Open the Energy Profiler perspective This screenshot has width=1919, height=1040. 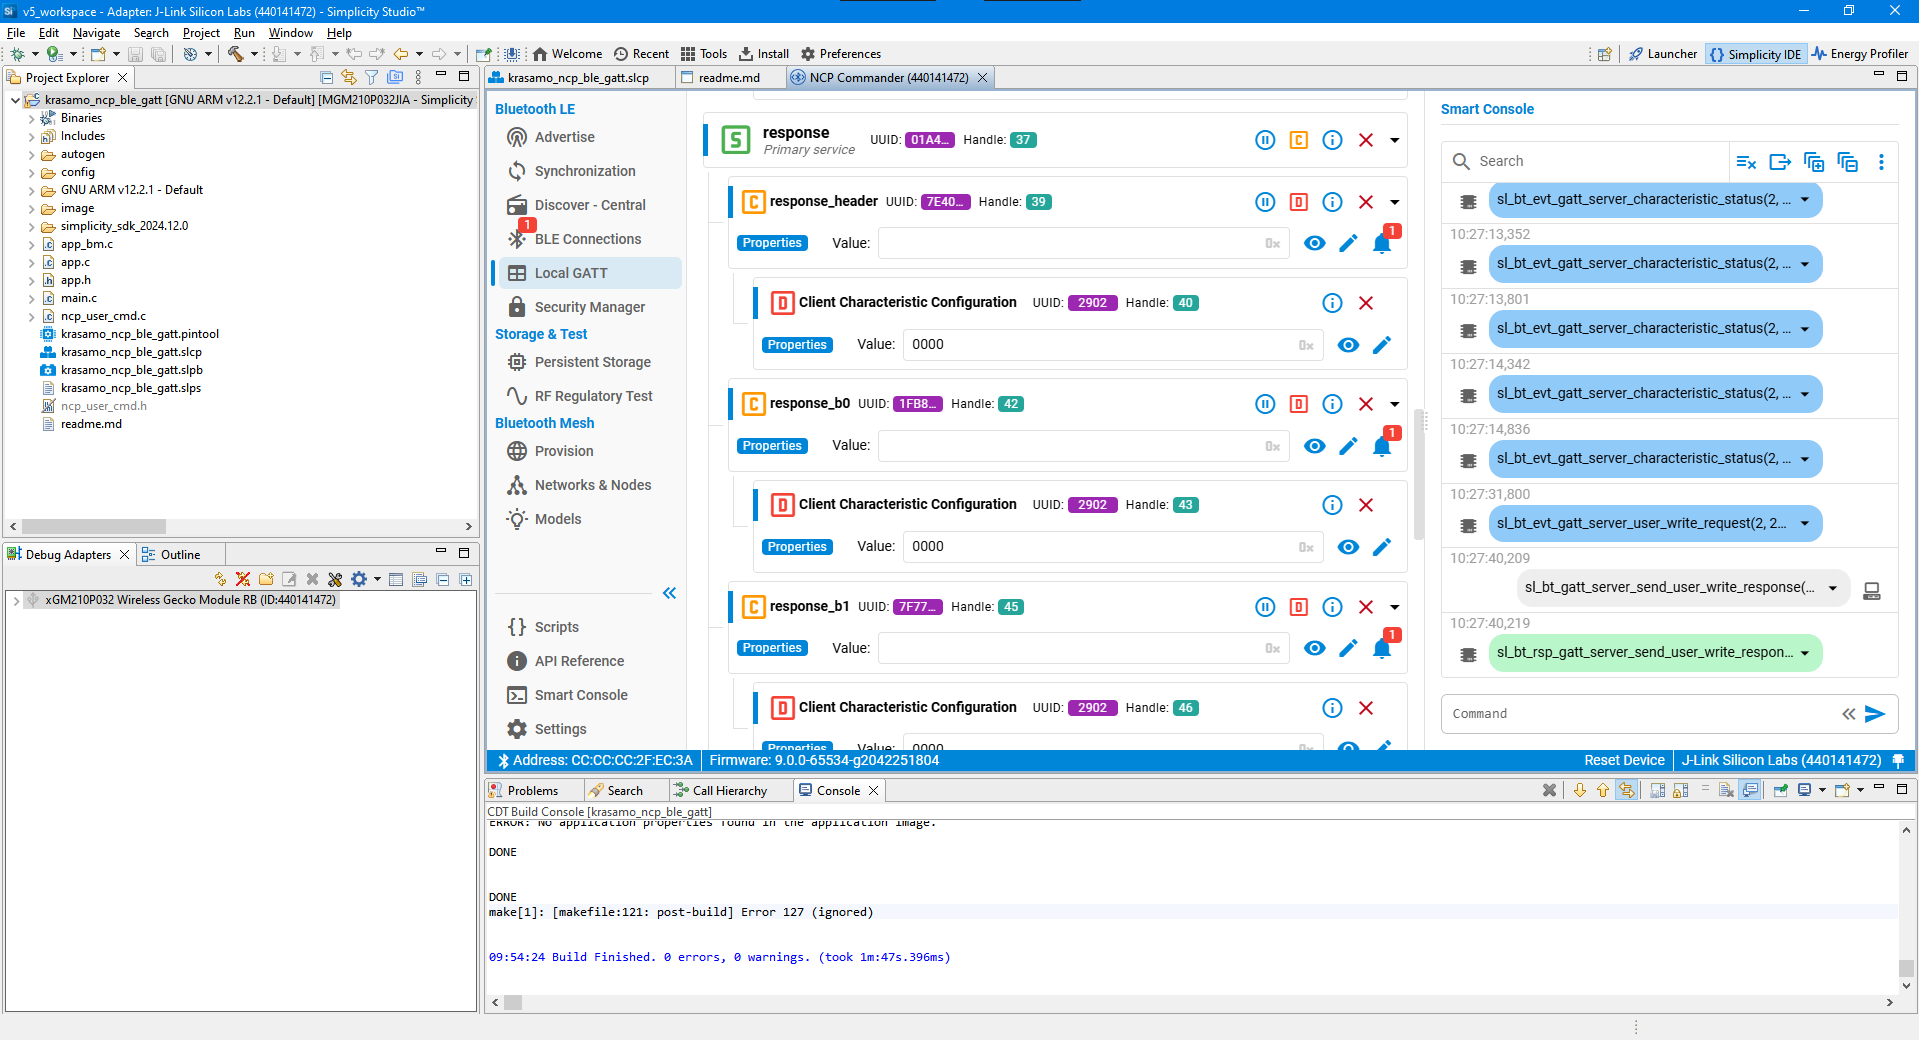click(1860, 54)
